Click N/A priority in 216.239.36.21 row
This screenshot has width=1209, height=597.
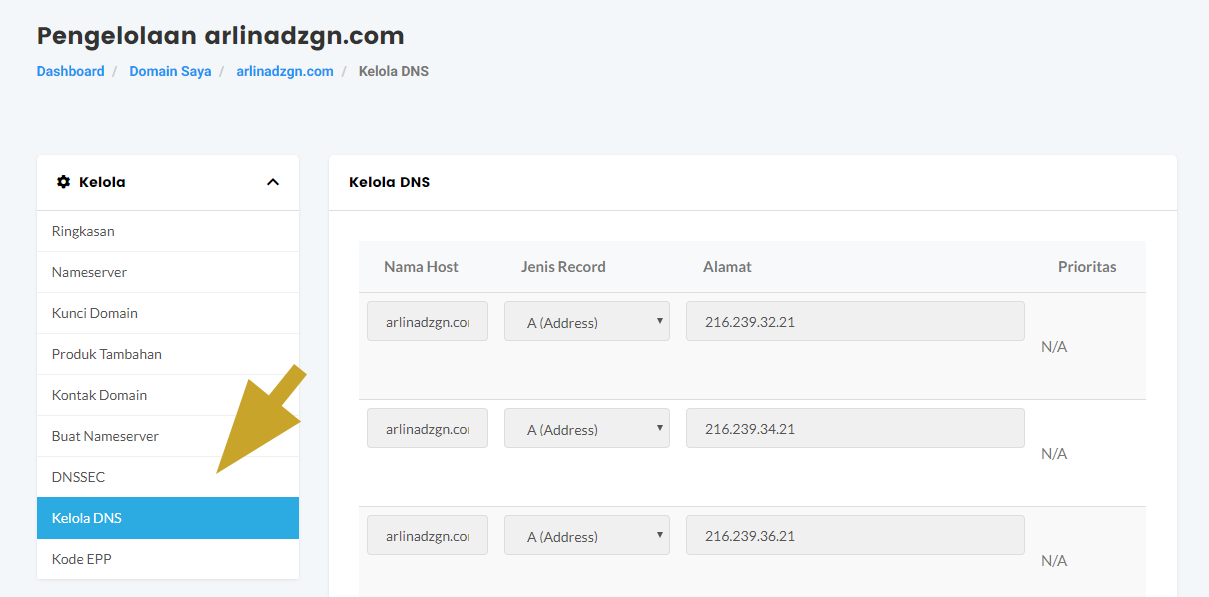pos(1054,561)
